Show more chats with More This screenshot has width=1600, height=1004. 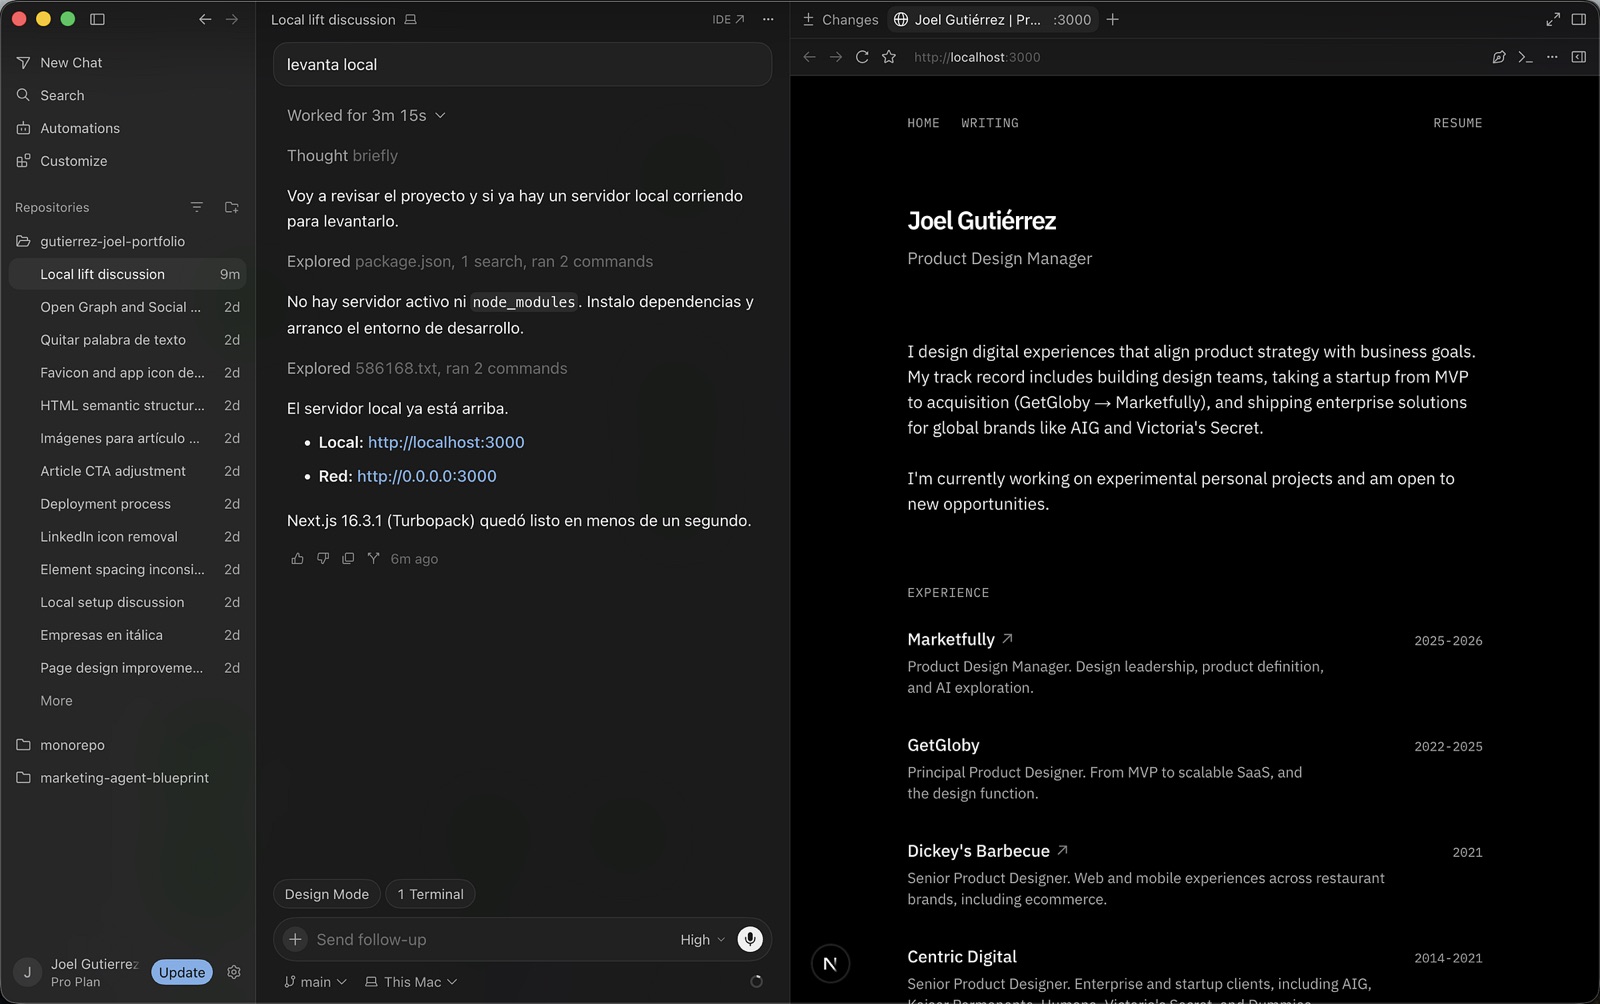tap(56, 701)
